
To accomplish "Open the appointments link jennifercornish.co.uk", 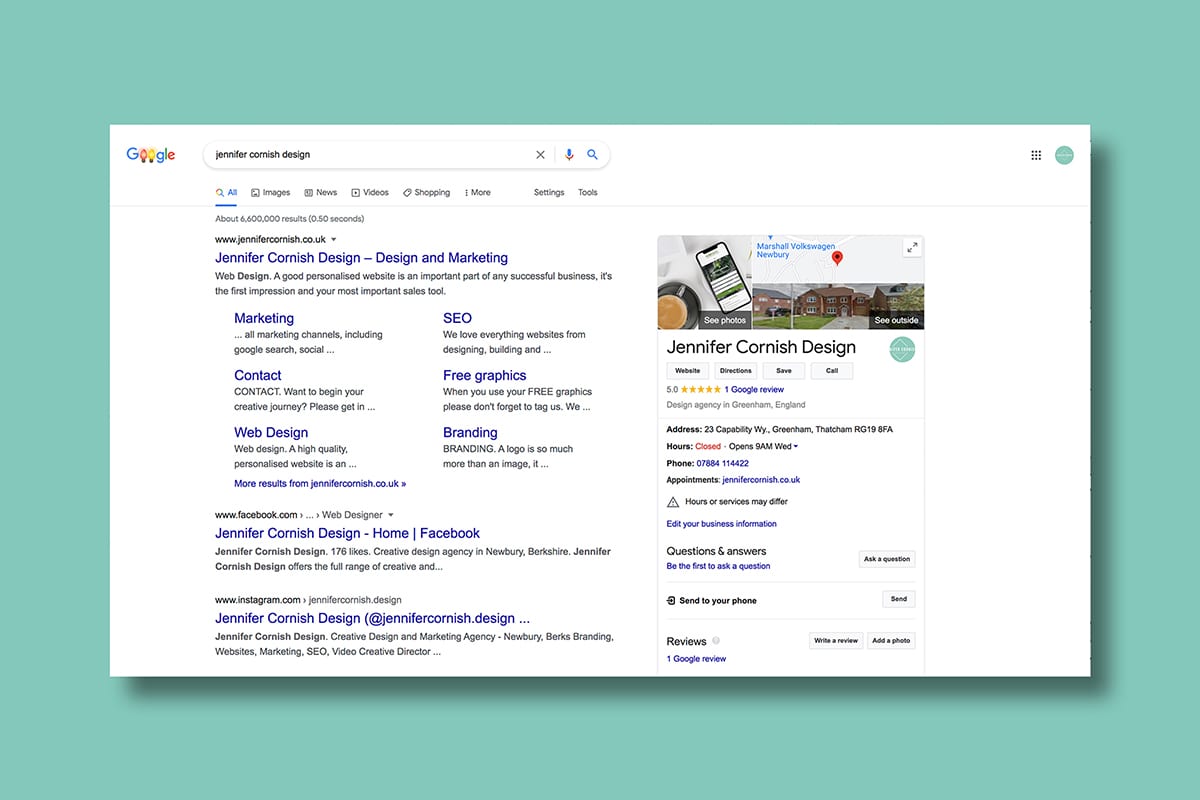I will 761,480.
